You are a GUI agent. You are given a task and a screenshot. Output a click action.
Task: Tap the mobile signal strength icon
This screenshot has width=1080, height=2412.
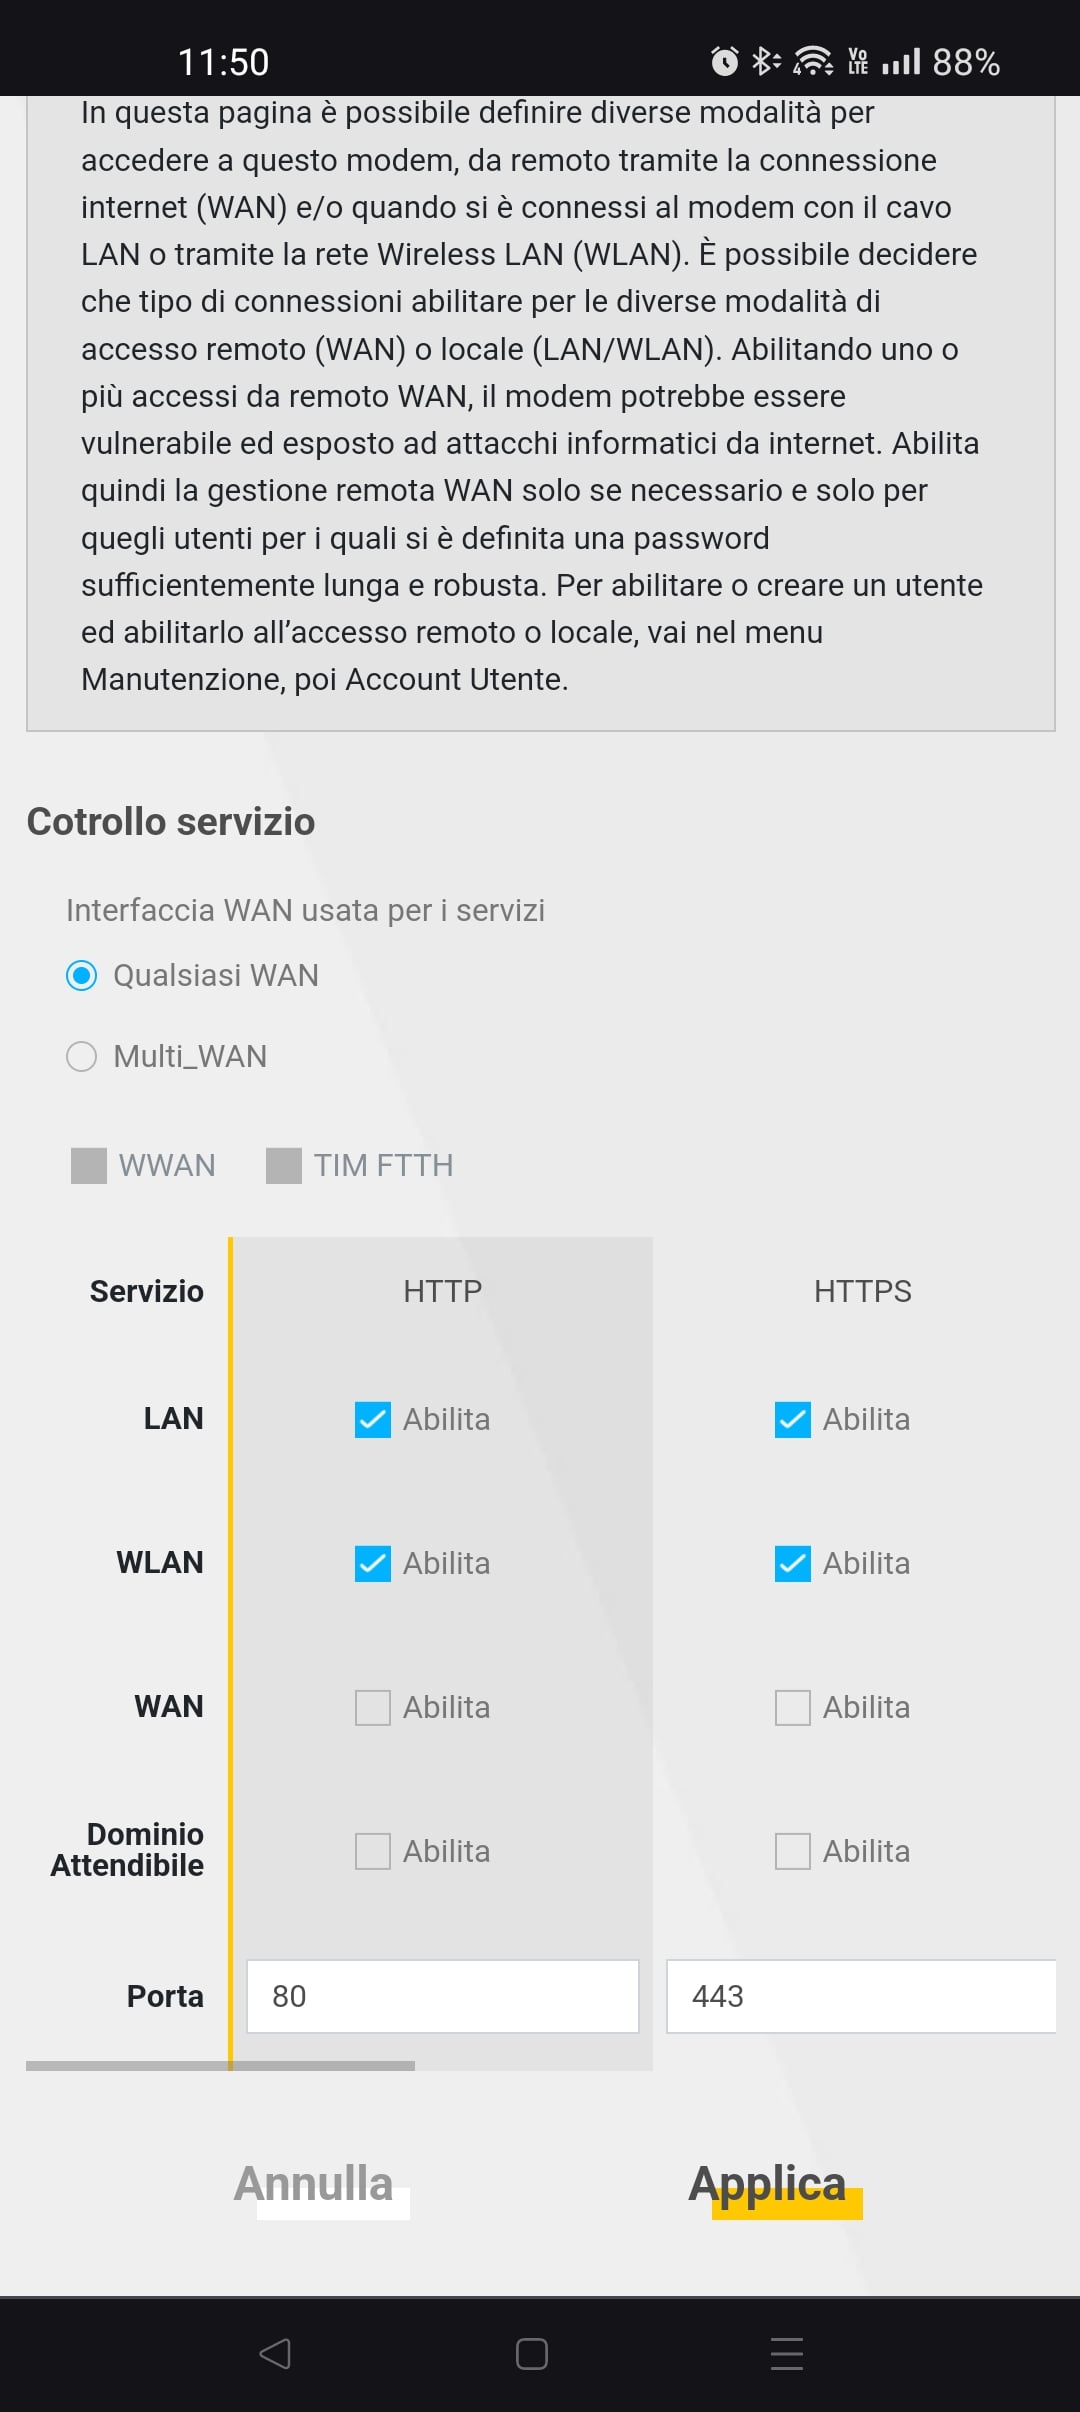(x=901, y=62)
